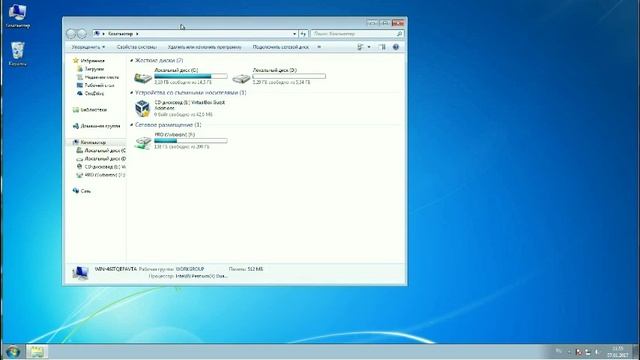Click the taskbar clock
This screenshot has height=360, width=640.
tap(618, 352)
